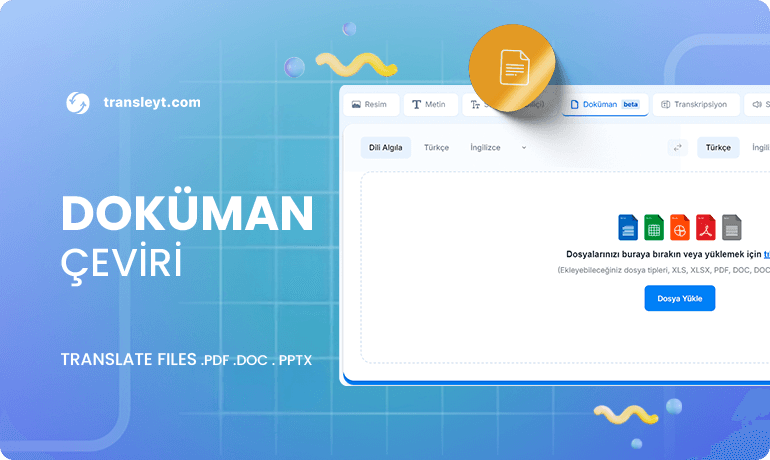Click the gray text file icon
Viewport: 770px width, 460px height.
(732, 227)
